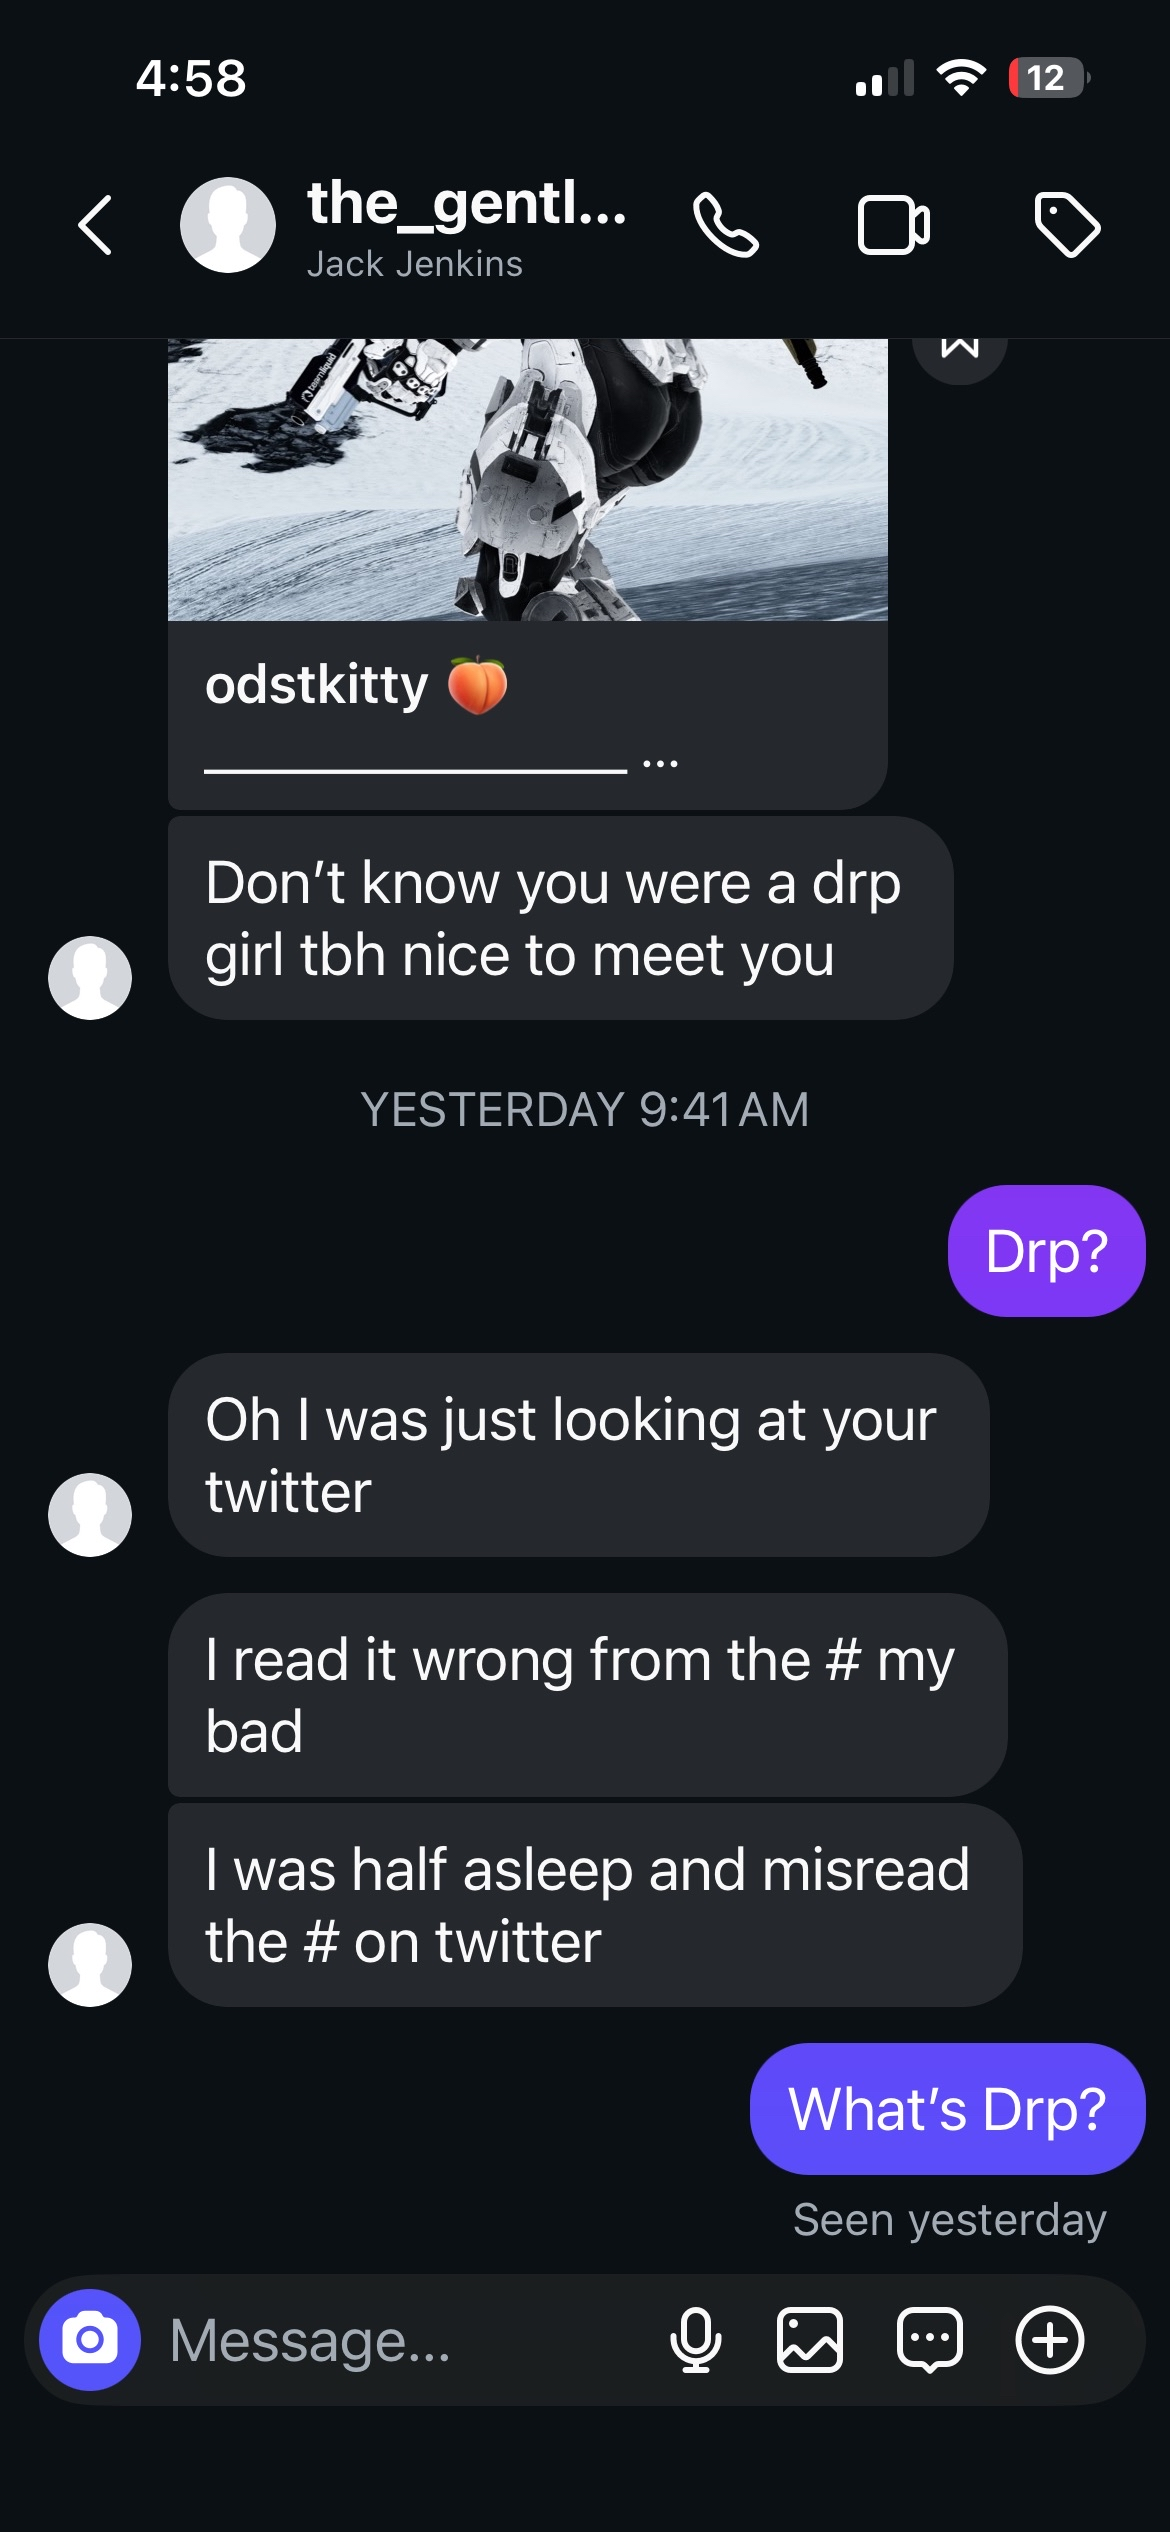
Task: Focus the Message... text input field
Action: click(x=400, y=2340)
